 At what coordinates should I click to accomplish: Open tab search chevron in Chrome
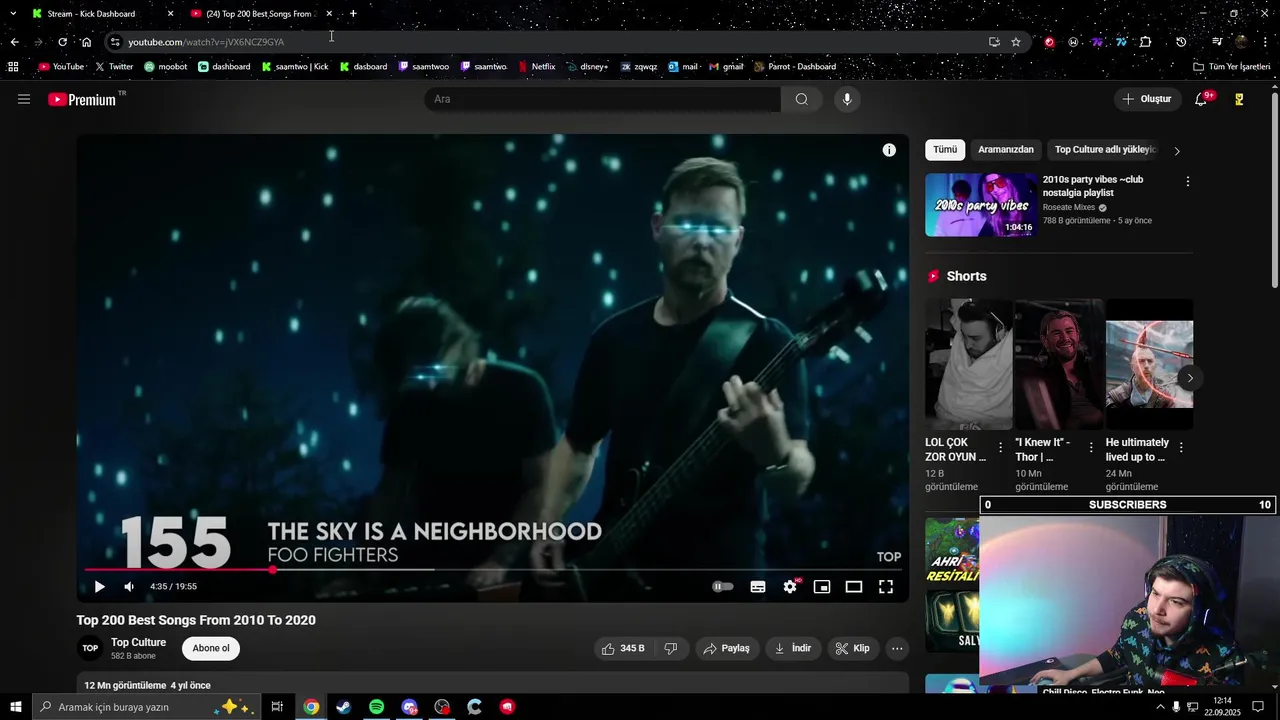(13, 14)
